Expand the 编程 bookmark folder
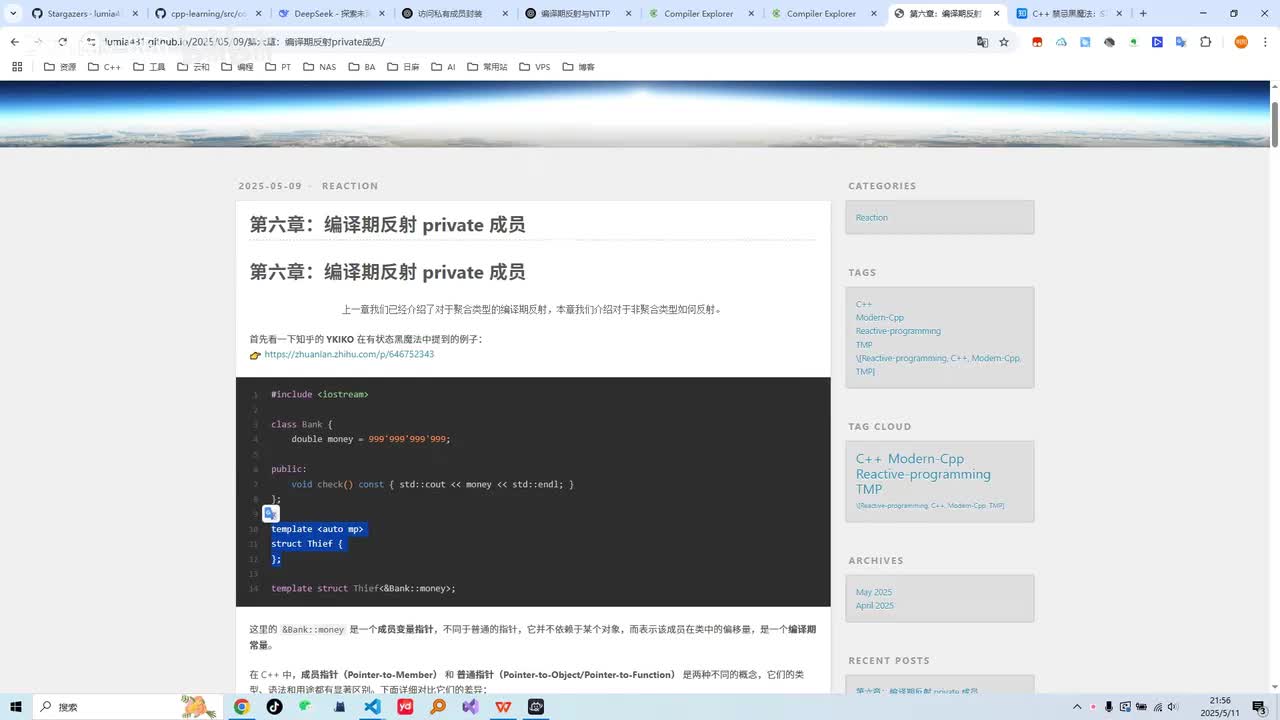Image resolution: width=1280 pixels, height=720 pixels. (x=237, y=67)
